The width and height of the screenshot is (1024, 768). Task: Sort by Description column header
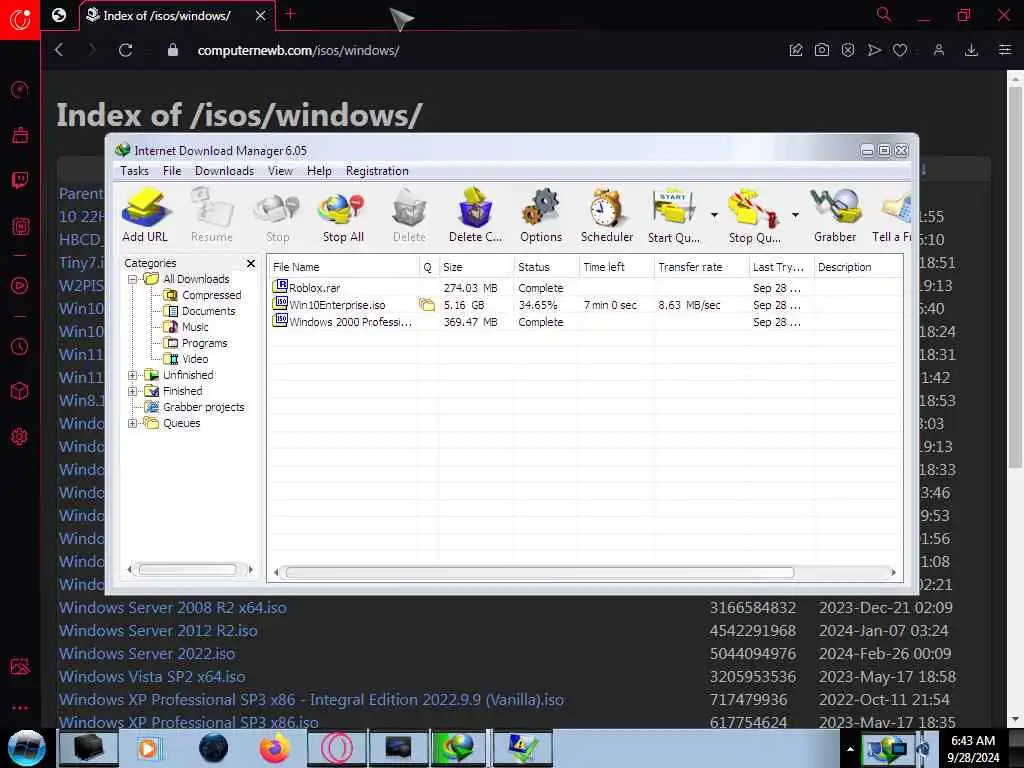pyautogui.click(x=858, y=267)
